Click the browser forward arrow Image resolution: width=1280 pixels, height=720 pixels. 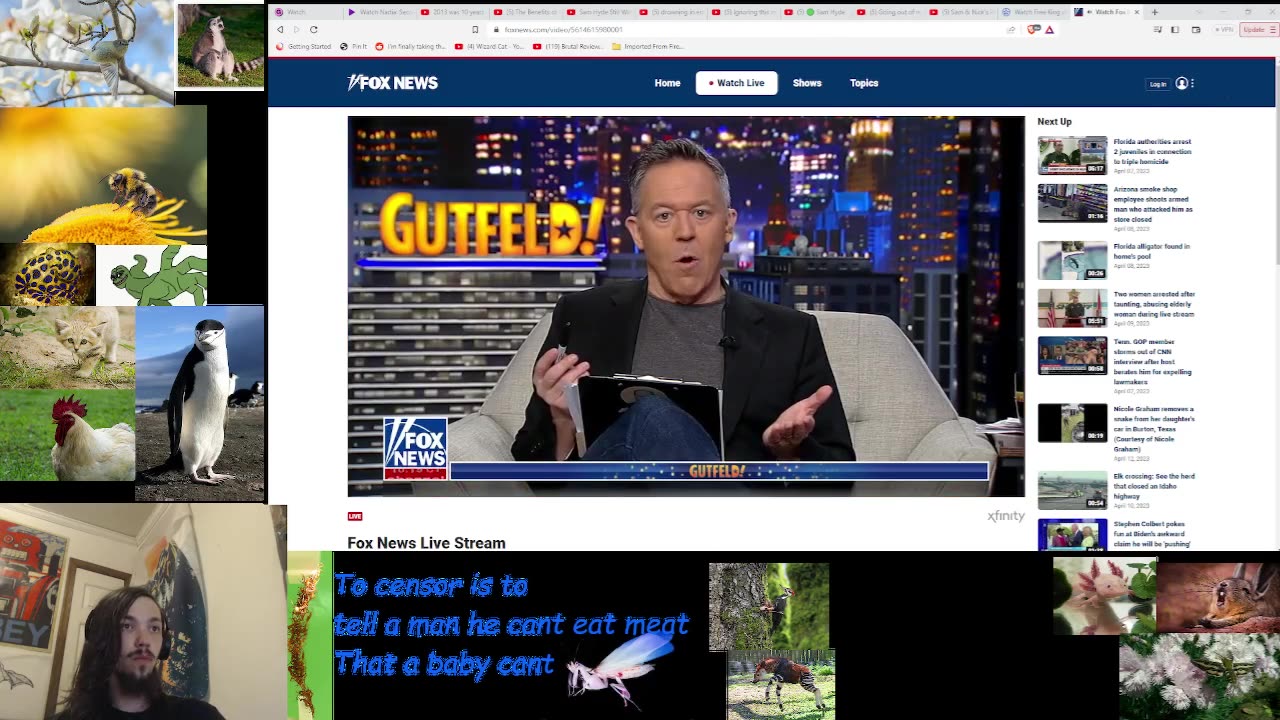coord(296,30)
